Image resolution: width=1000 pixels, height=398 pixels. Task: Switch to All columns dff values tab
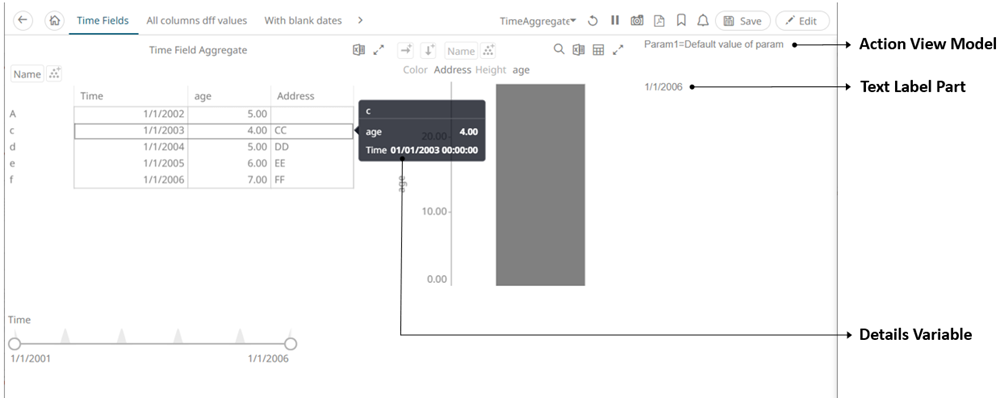196,20
